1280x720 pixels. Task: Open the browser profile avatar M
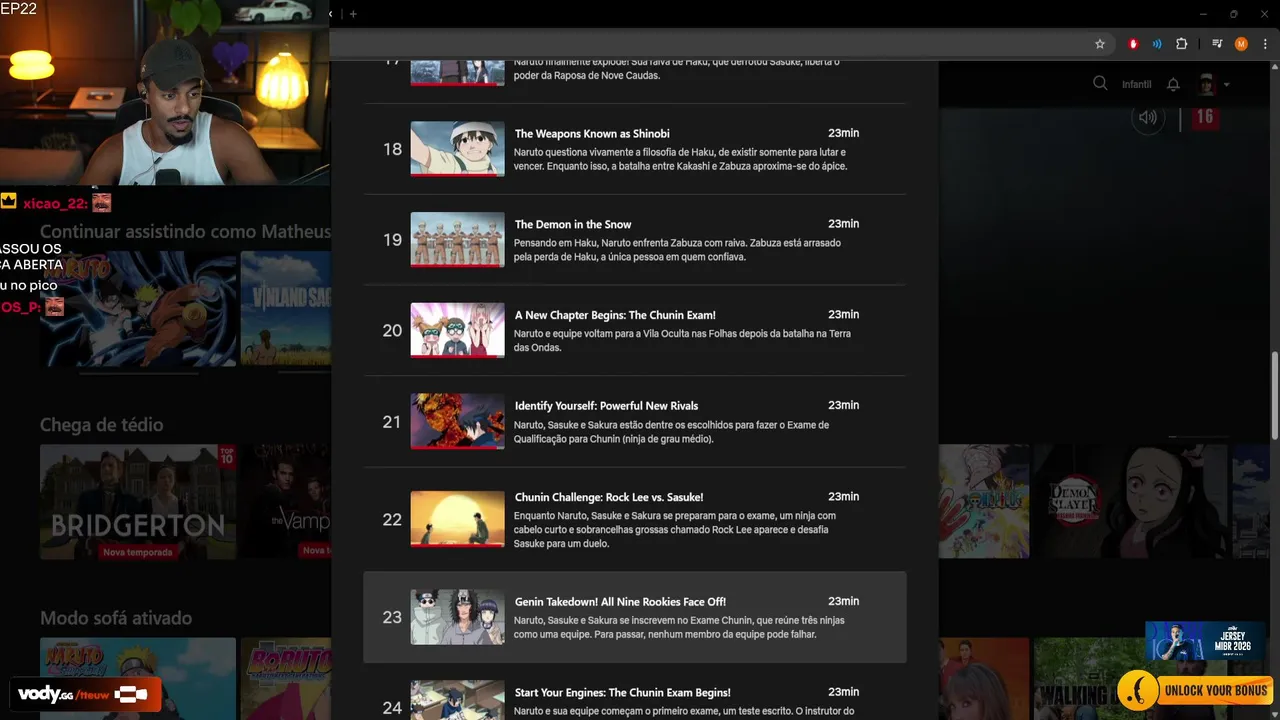coord(1241,44)
